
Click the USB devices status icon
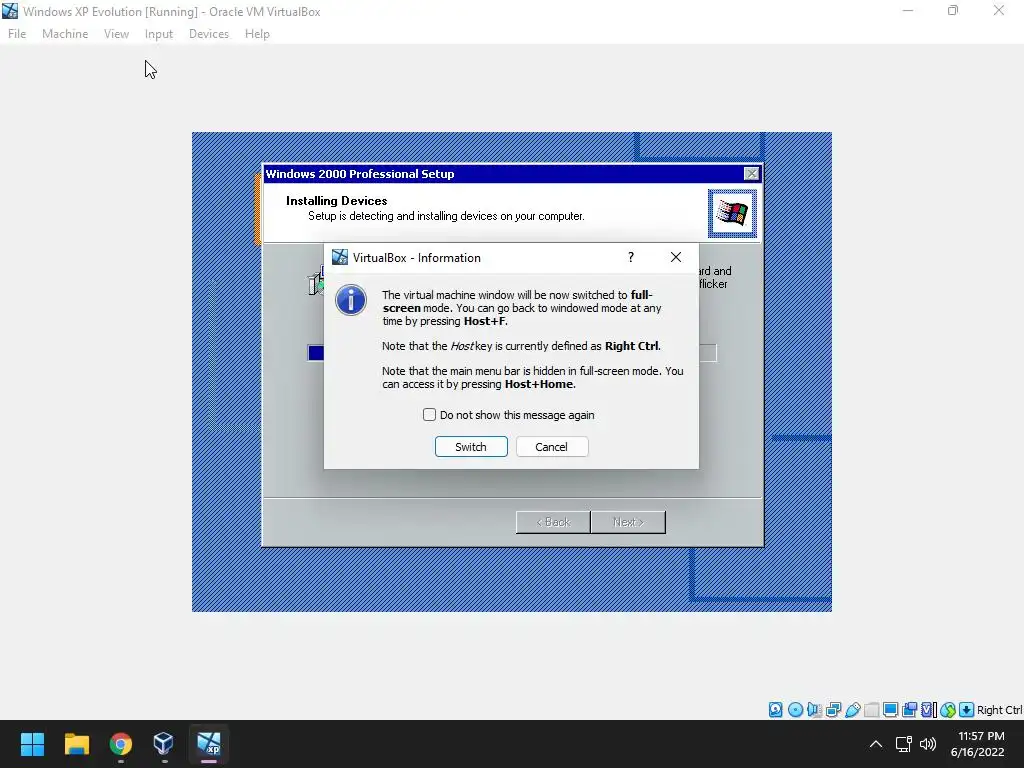tap(852, 710)
